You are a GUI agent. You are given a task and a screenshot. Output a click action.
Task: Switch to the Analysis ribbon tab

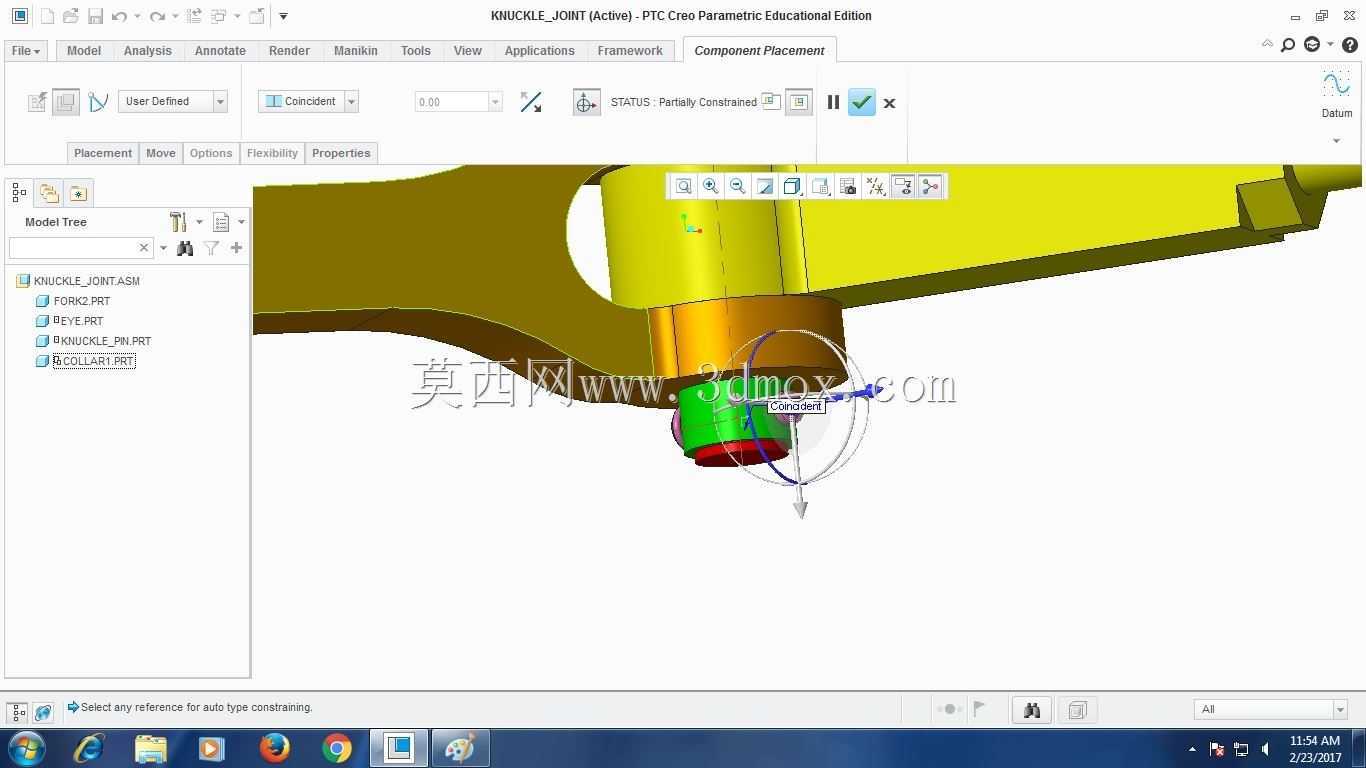[x=148, y=51]
